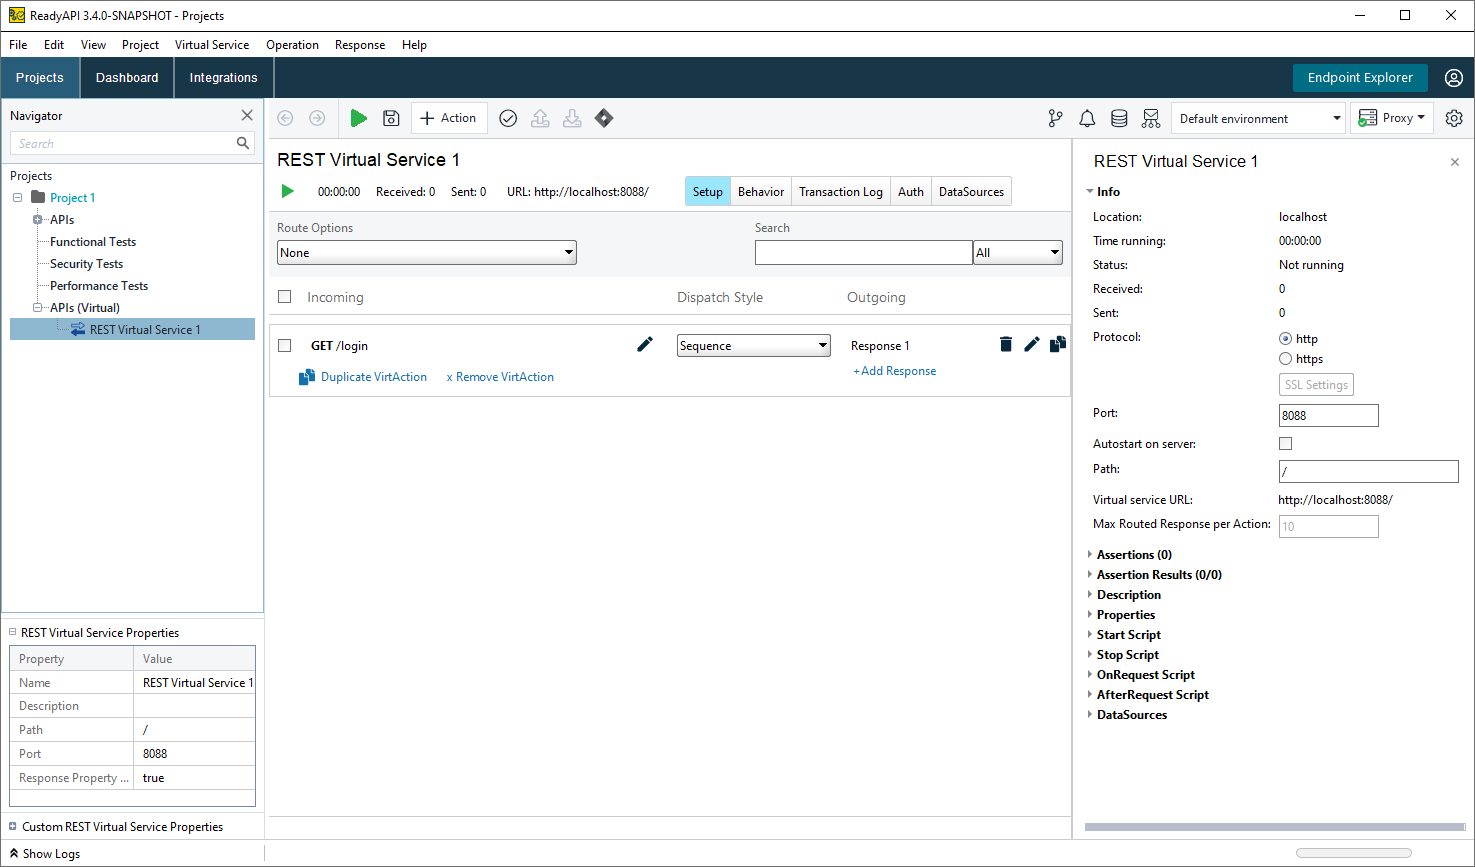The height and width of the screenshot is (867, 1475).
Task: Click the navigate forward arrow icon
Action: click(317, 118)
